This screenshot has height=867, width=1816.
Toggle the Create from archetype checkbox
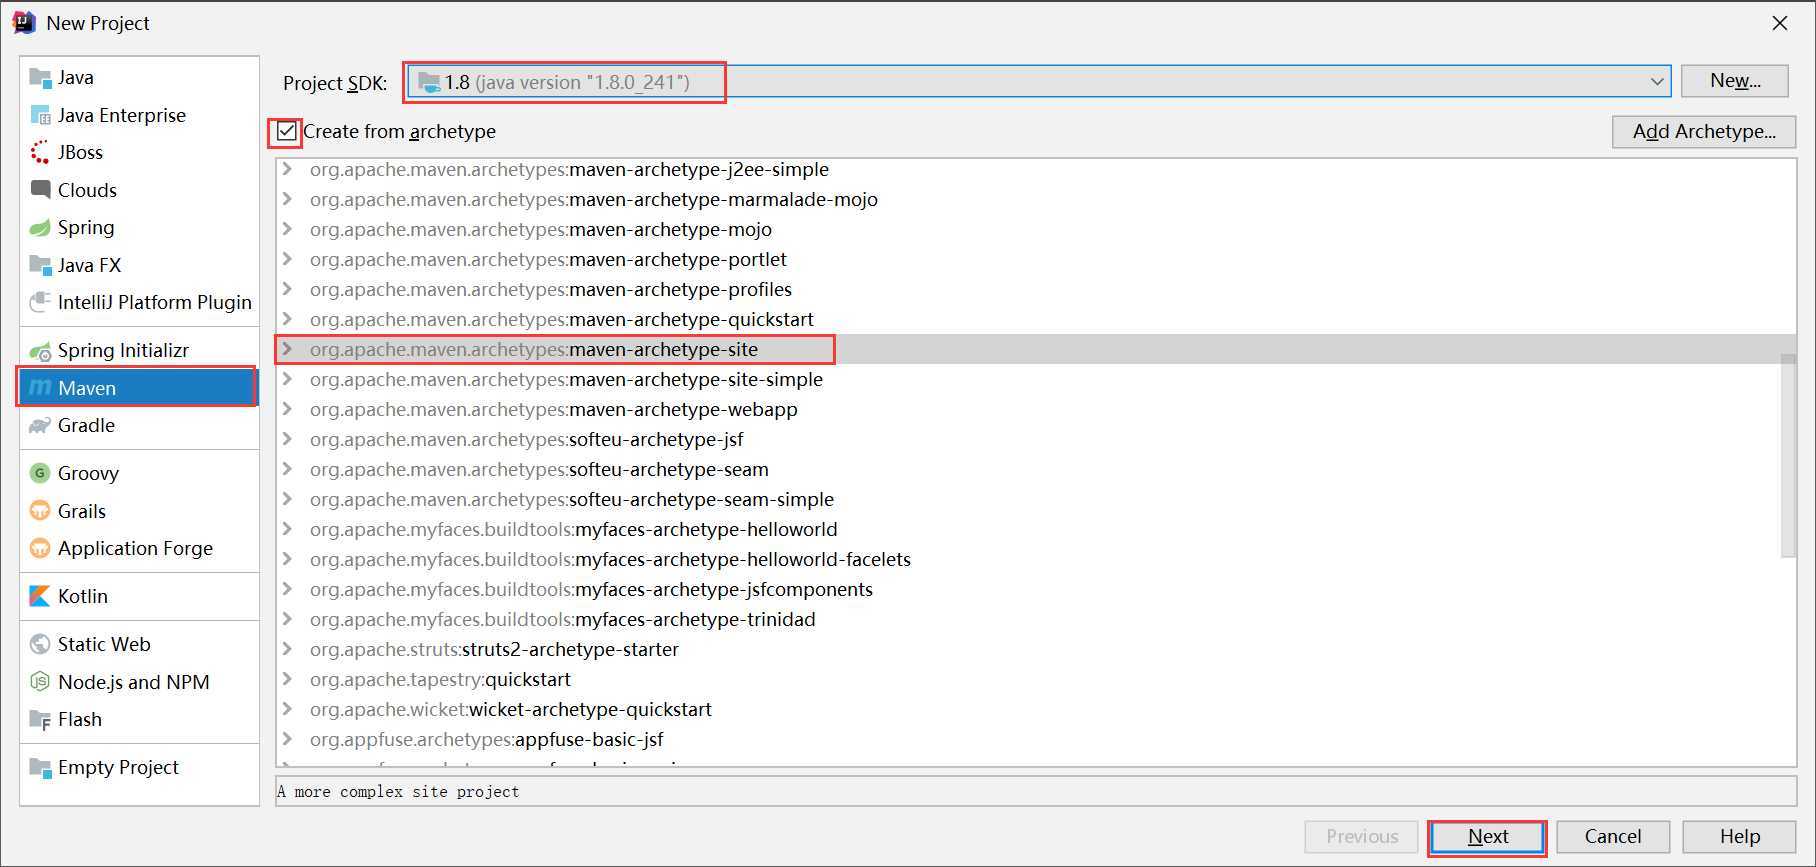click(287, 131)
